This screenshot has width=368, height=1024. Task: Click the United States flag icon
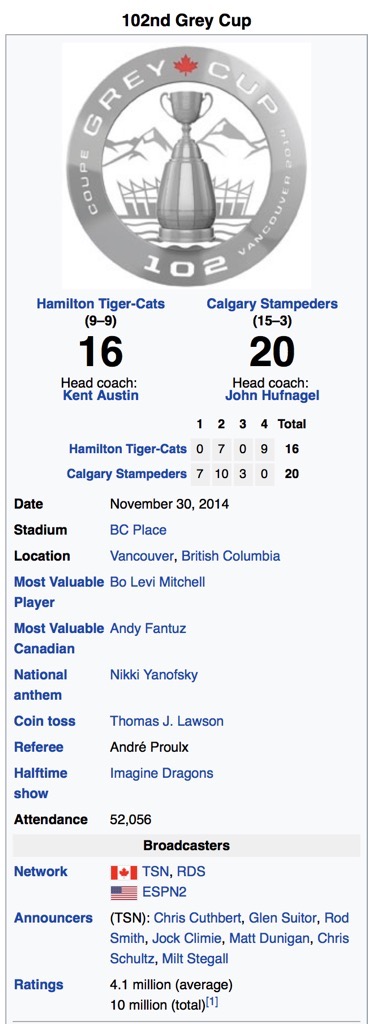click(x=123, y=893)
